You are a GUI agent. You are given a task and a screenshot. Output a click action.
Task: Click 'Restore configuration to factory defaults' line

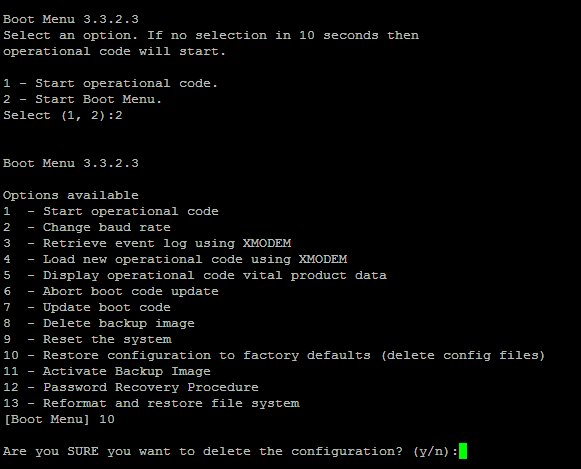(274, 355)
